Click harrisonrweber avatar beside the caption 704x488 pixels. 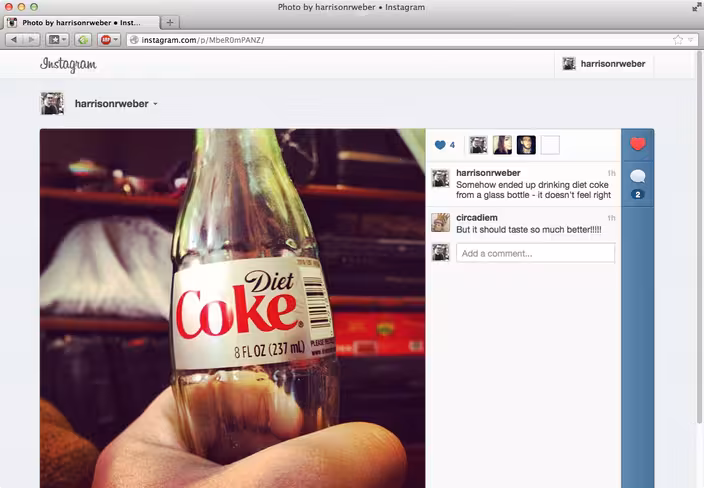(441, 178)
